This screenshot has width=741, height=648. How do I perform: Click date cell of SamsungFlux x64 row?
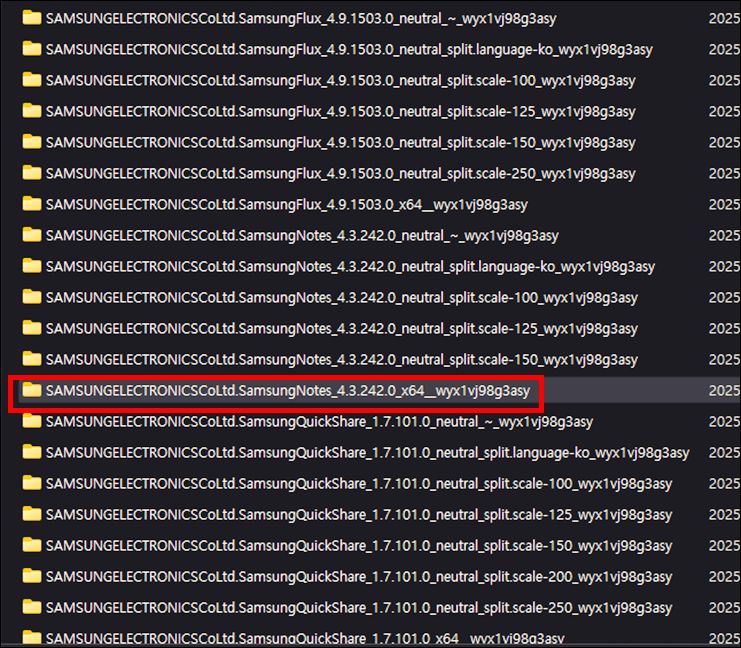click(724, 205)
